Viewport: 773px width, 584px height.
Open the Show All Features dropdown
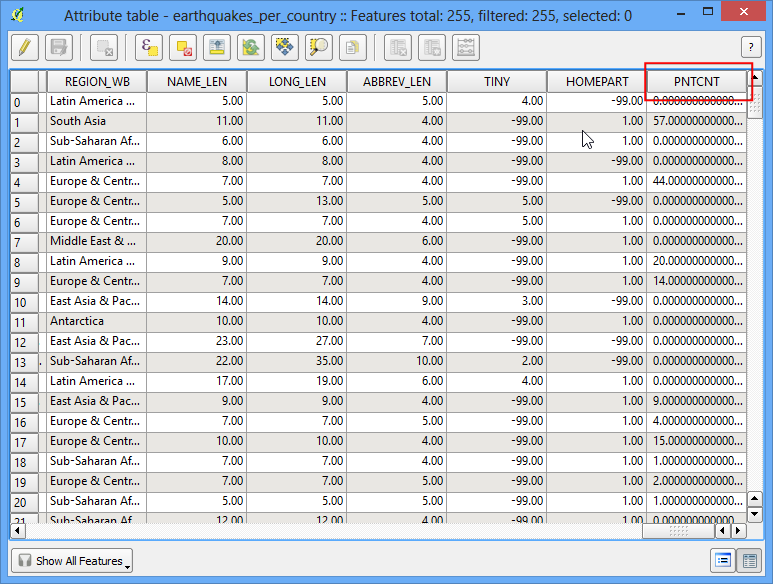pyautogui.click(x=72, y=561)
